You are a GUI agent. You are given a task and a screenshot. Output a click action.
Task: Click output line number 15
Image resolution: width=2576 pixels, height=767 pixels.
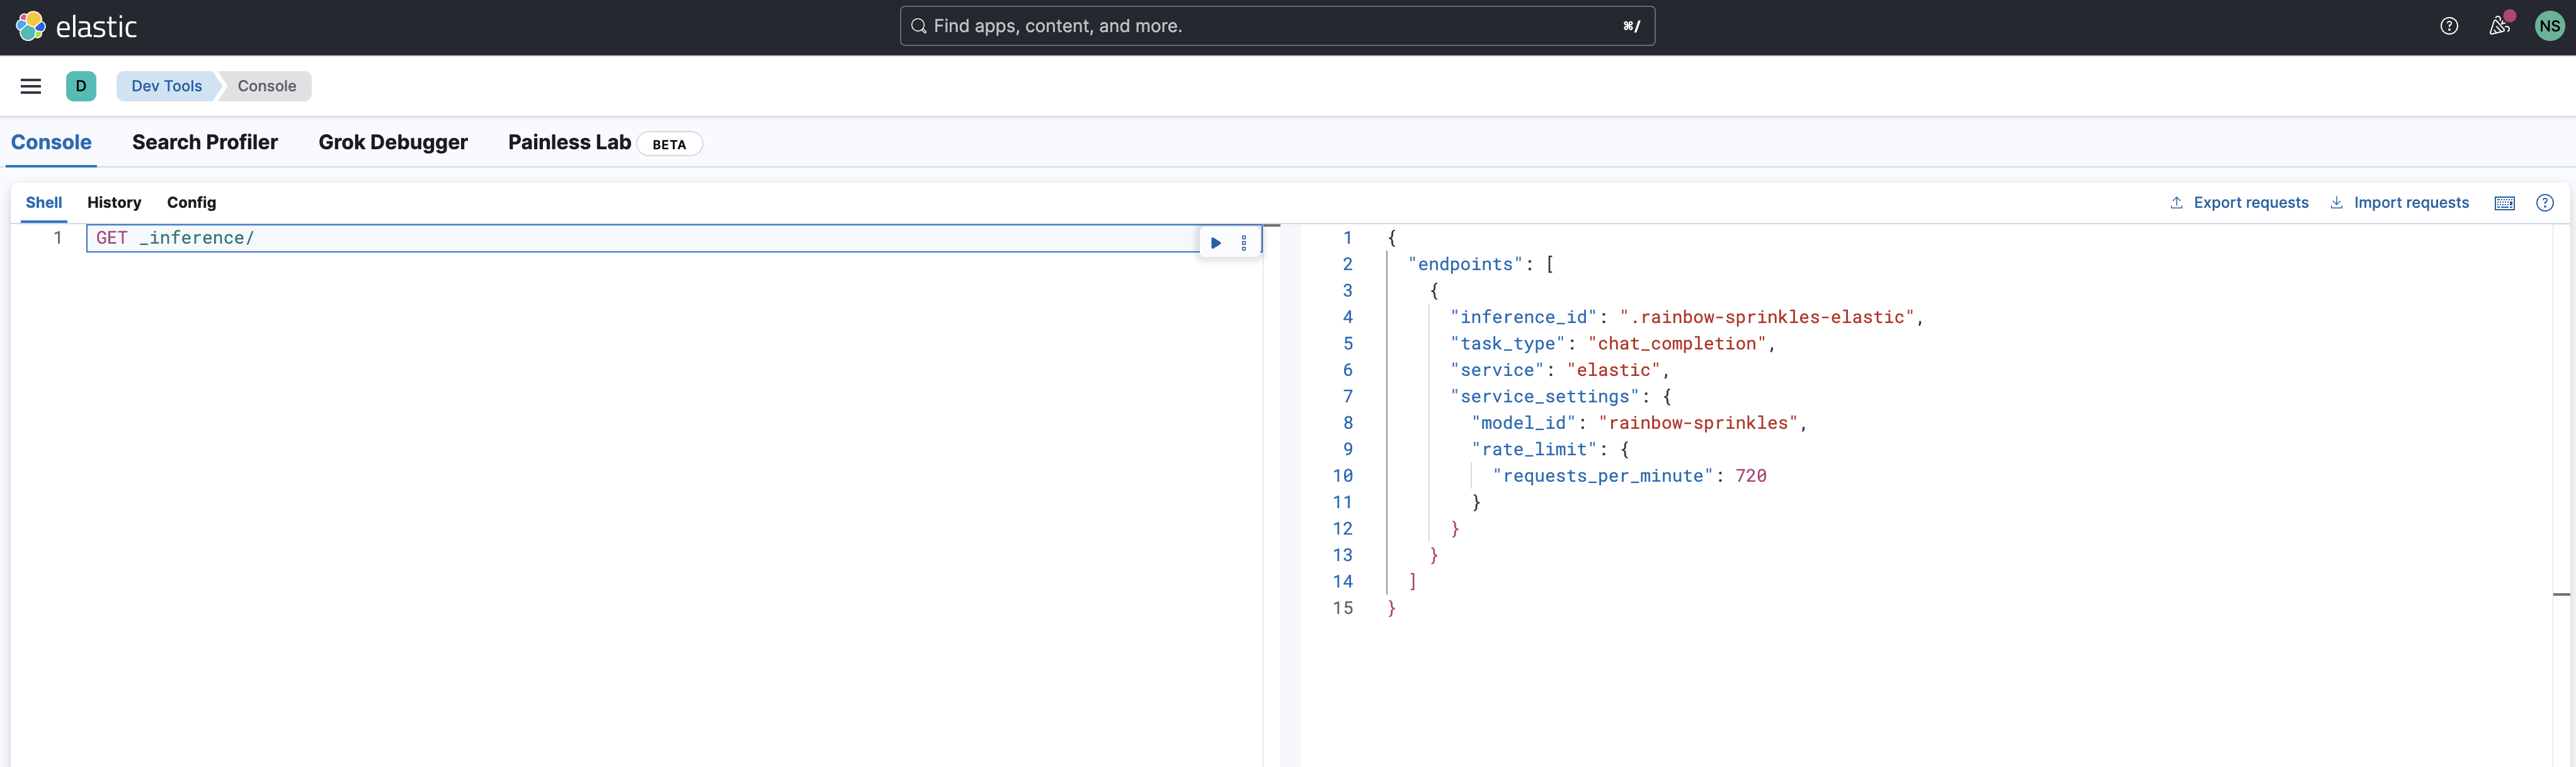[1342, 608]
